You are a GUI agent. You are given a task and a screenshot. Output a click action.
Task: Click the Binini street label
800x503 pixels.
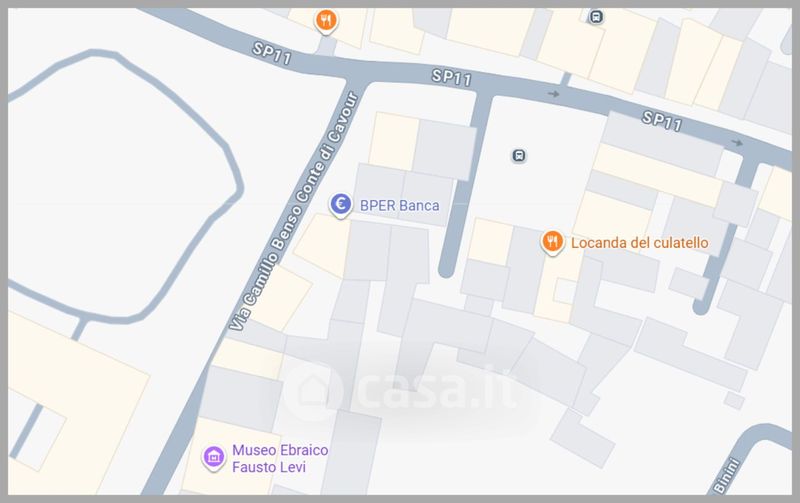[727, 476]
